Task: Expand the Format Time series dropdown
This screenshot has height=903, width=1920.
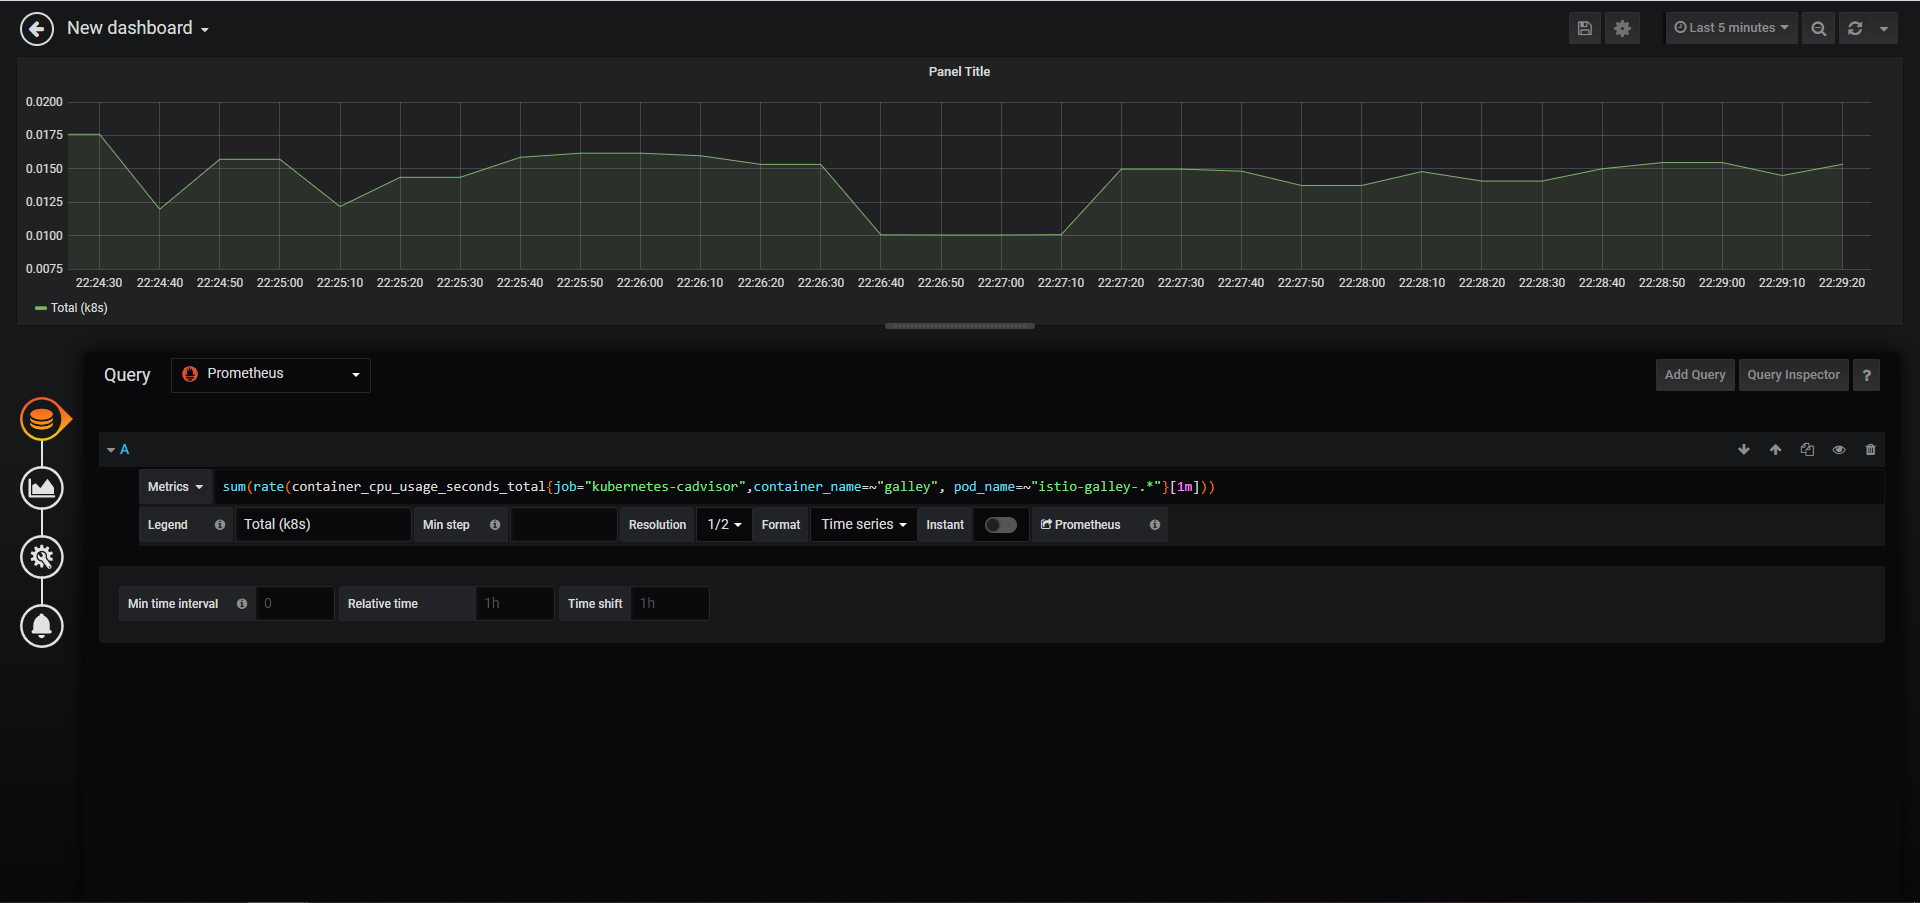Action: 863,525
